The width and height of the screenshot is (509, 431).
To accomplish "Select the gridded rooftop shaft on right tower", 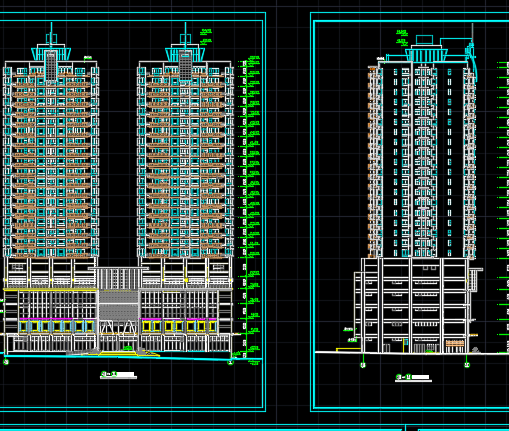I will coord(185,66).
